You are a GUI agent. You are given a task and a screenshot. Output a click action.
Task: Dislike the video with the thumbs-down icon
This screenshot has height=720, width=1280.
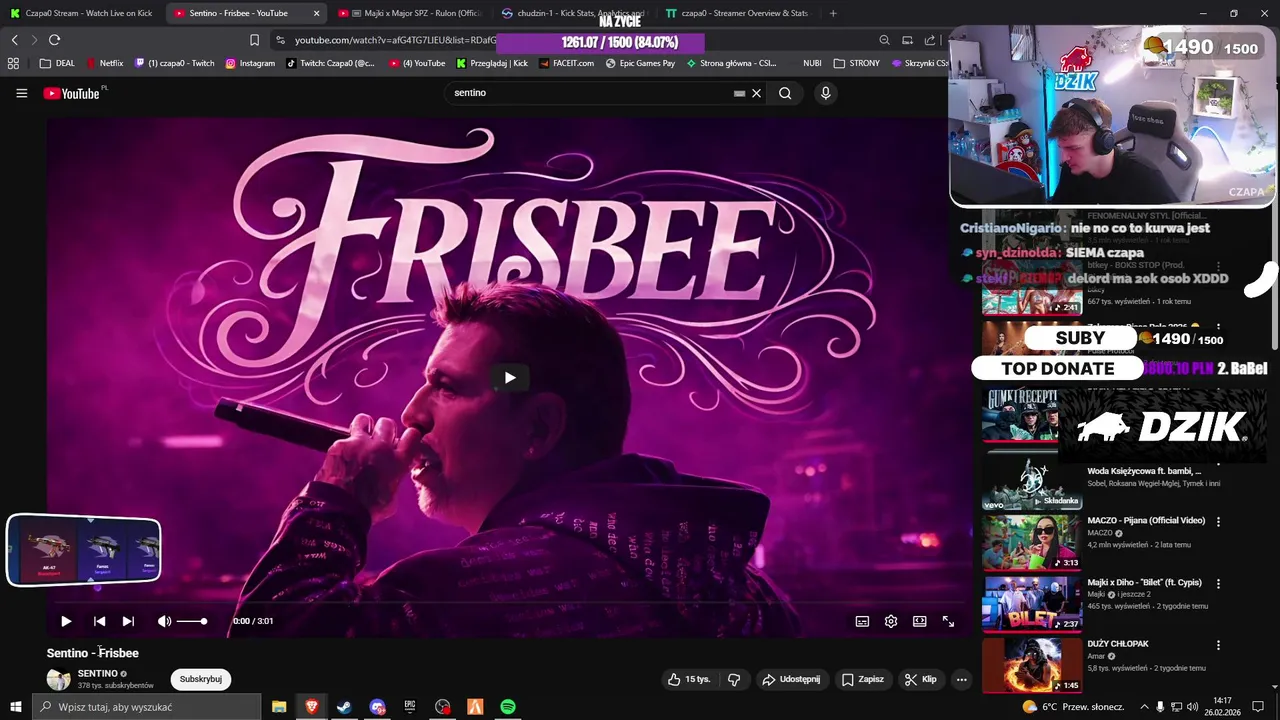[734, 679]
